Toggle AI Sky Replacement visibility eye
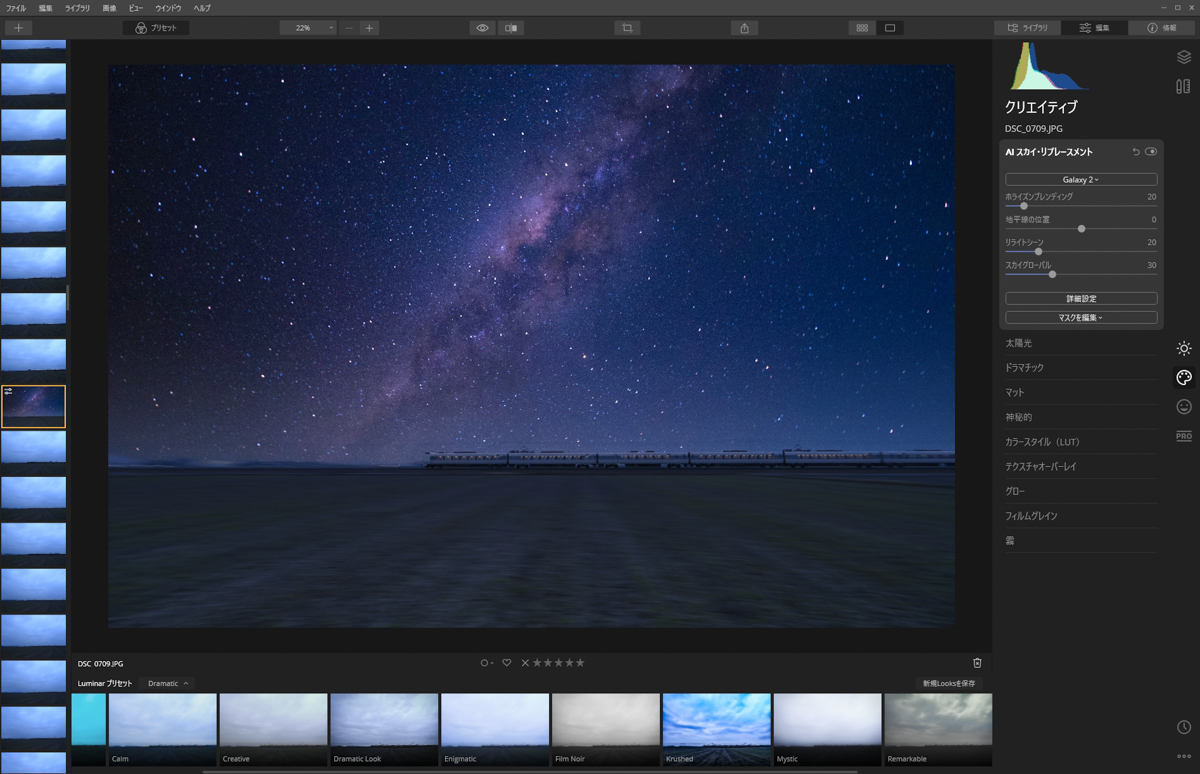The height and width of the screenshot is (774, 1200). pos(1151,152)
